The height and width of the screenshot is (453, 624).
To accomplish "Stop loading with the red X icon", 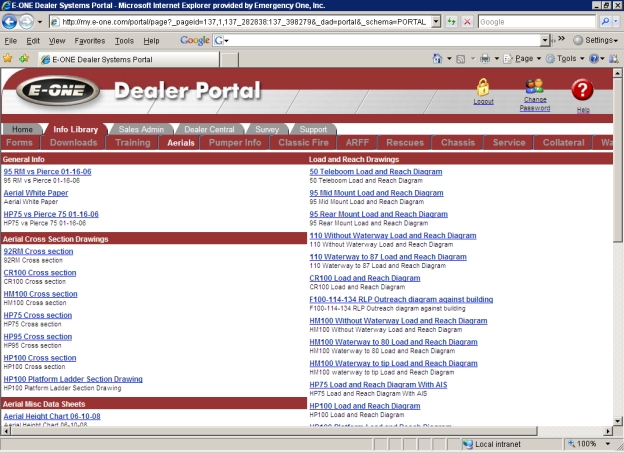I will tap(468, 21).
